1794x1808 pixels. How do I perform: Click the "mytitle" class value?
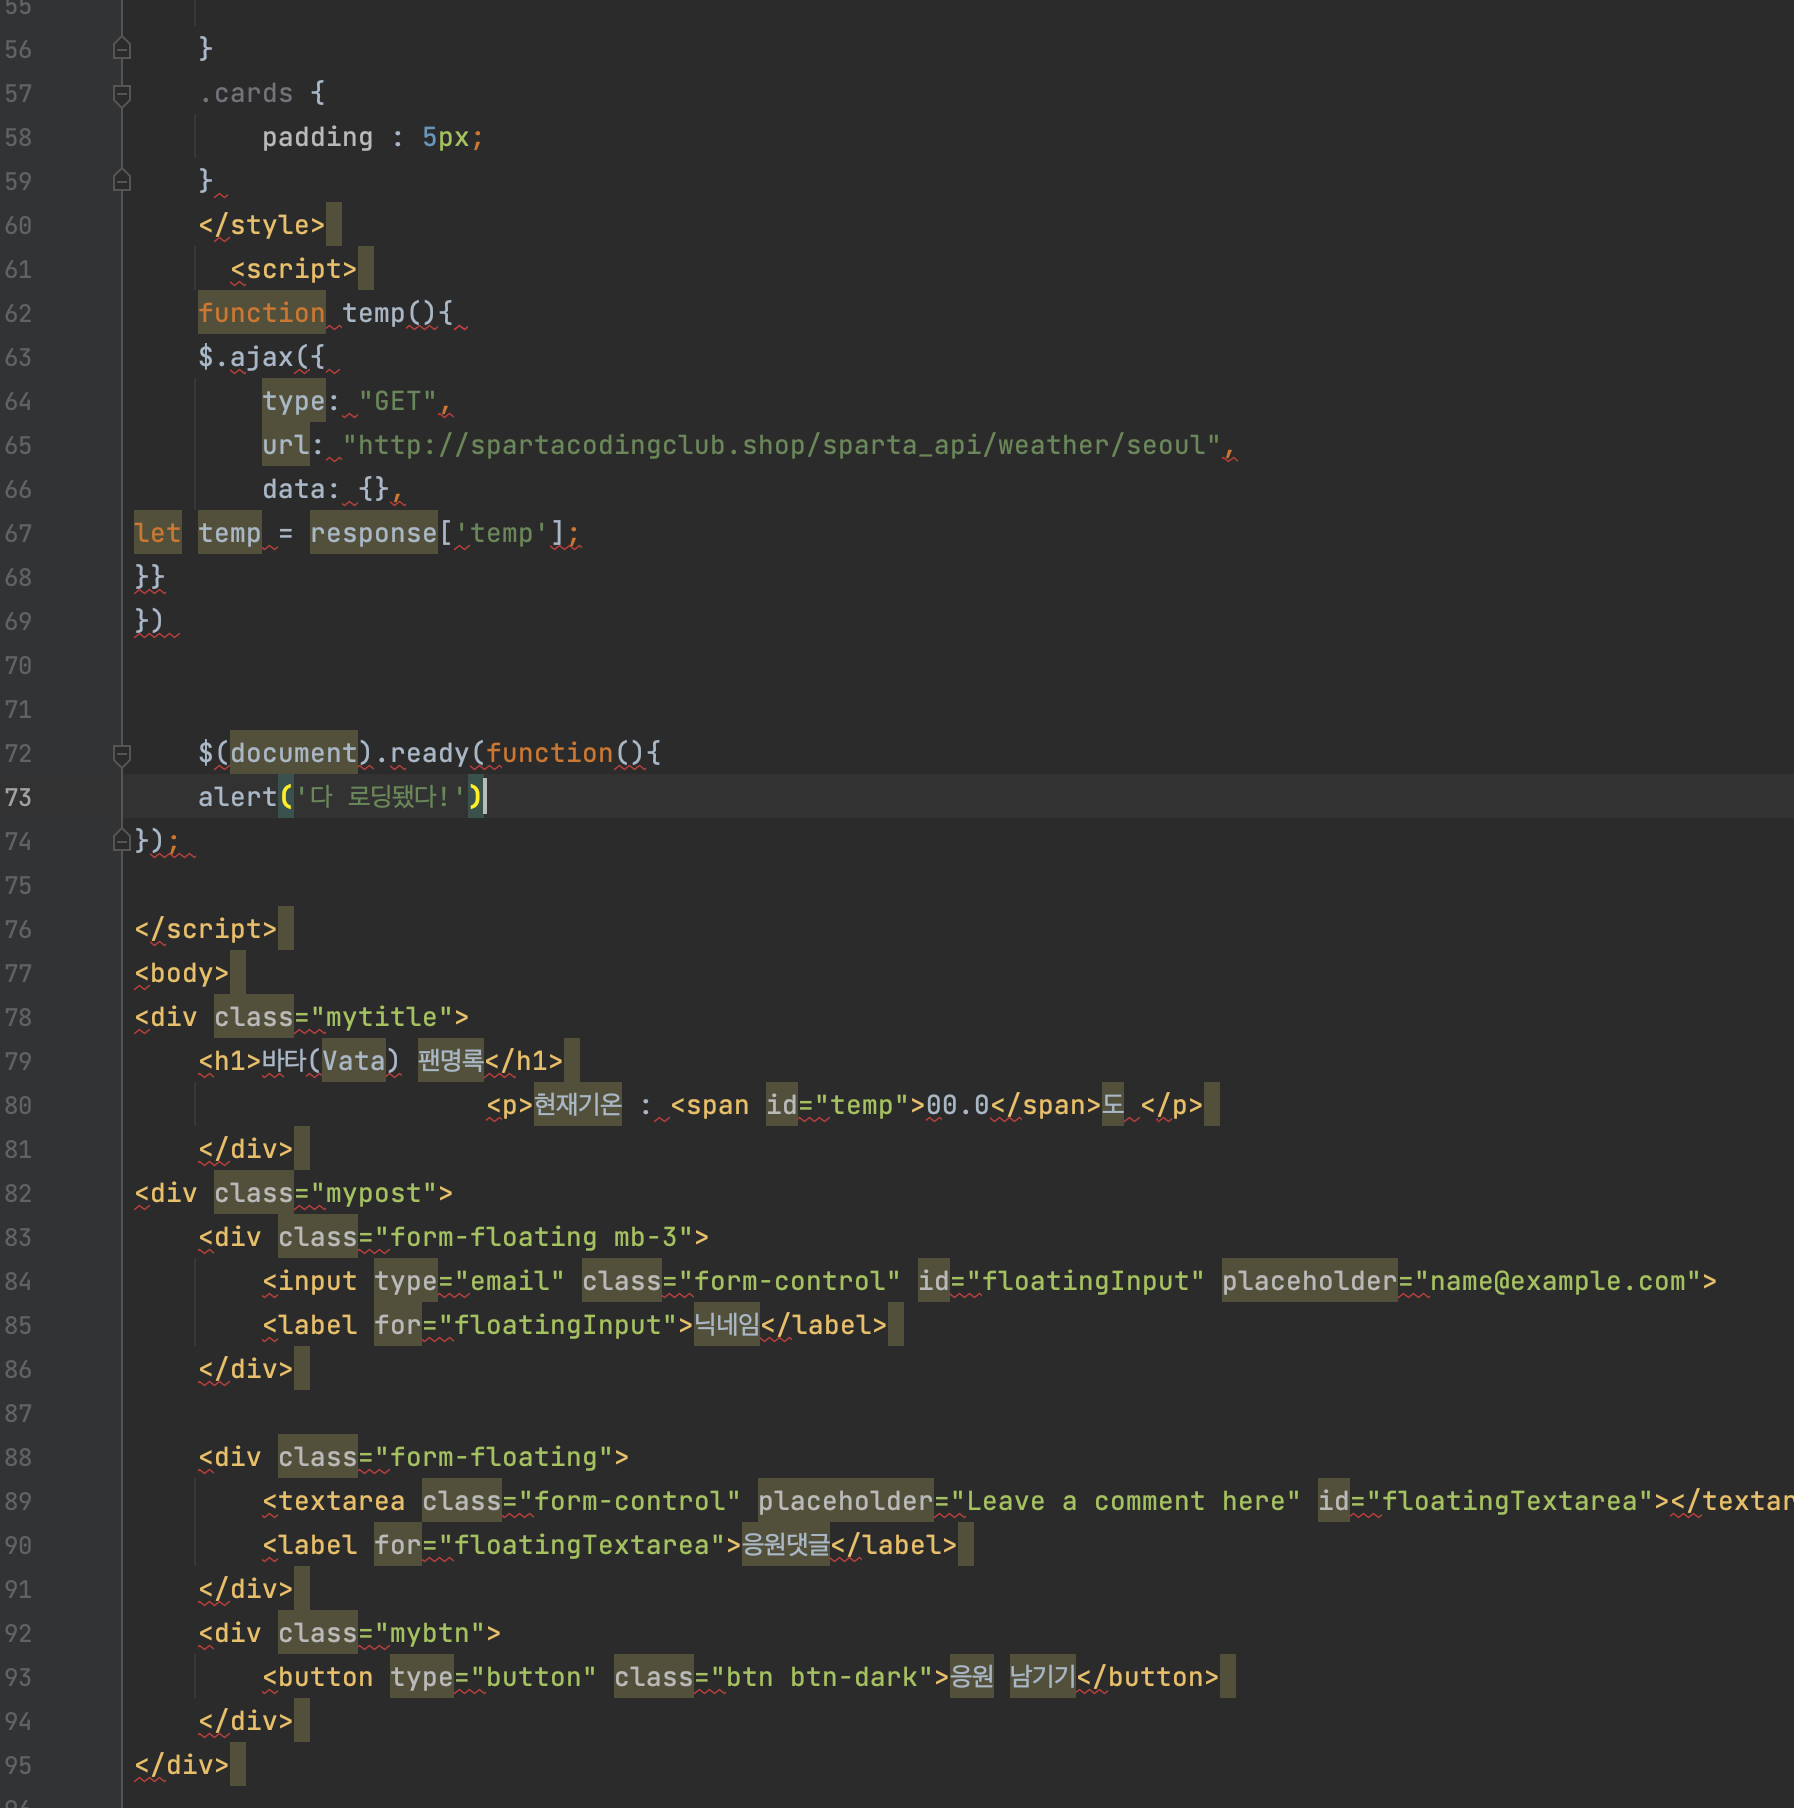(382, 1017)
